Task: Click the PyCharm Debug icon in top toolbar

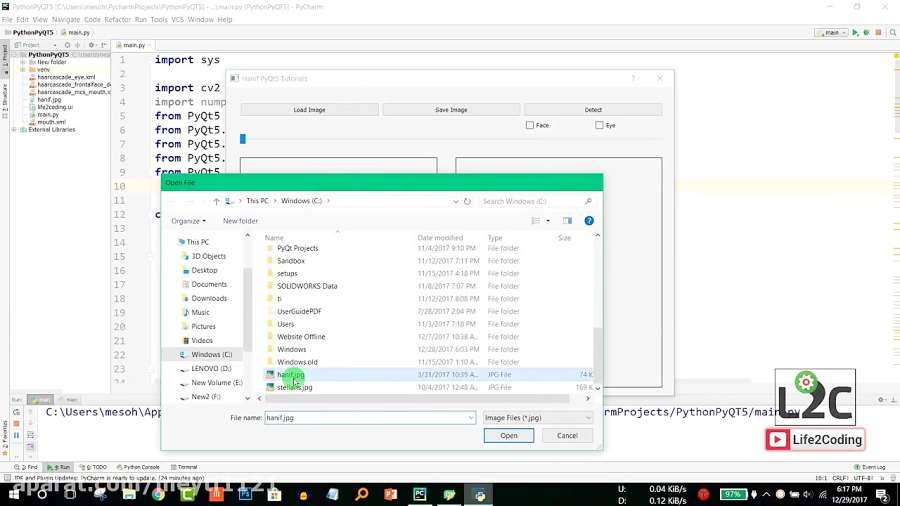Action: click(x=866, y=33)
